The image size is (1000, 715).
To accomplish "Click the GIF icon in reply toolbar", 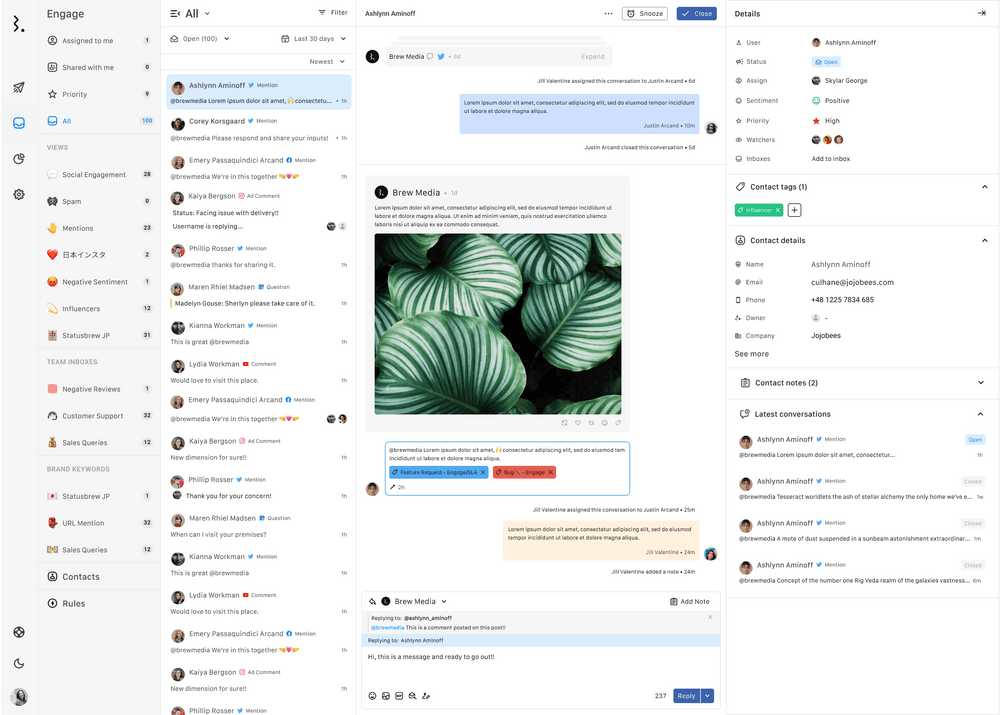I will 399,696.
